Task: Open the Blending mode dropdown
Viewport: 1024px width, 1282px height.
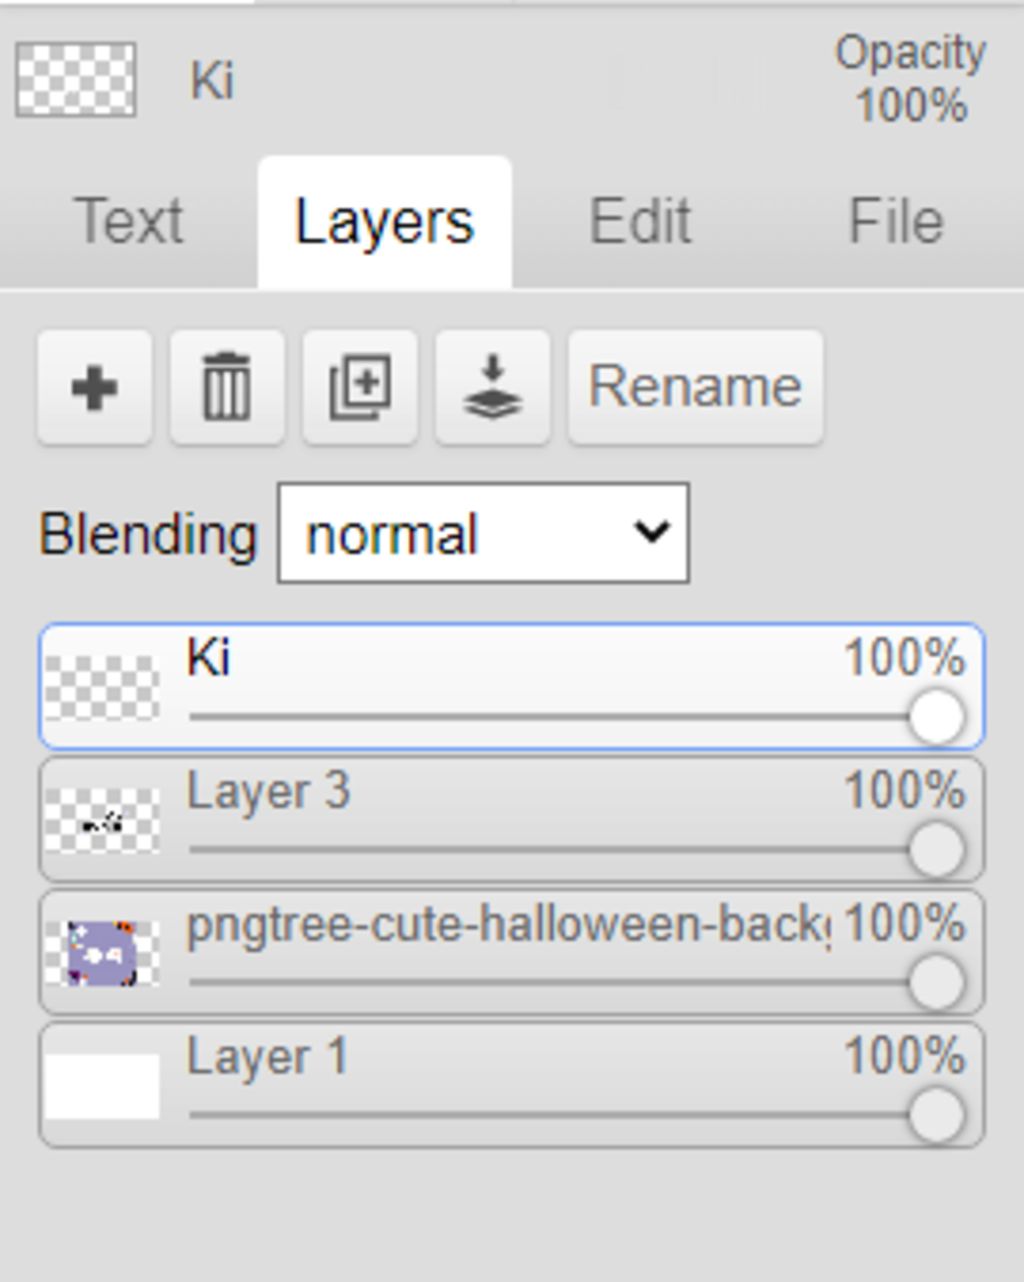Action: [x=483, y=533]
